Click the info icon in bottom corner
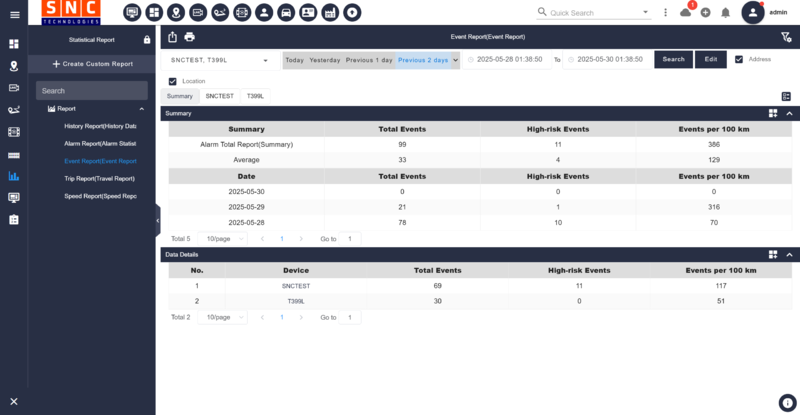 click(x=787, y=403)
